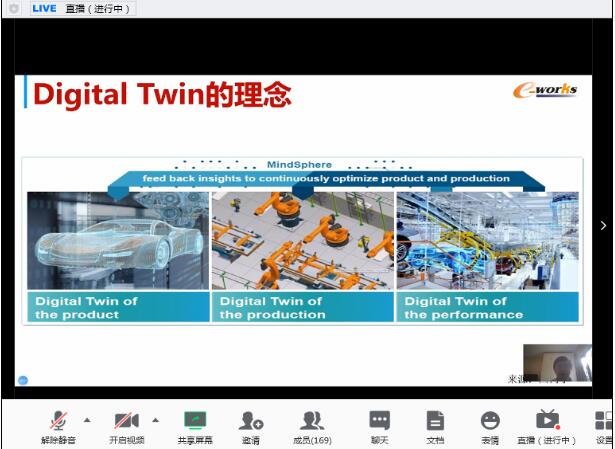Open the Emoji reactions (表情) icon
The height and width of the screenshot is (449, 615).
tap(490, 422)
